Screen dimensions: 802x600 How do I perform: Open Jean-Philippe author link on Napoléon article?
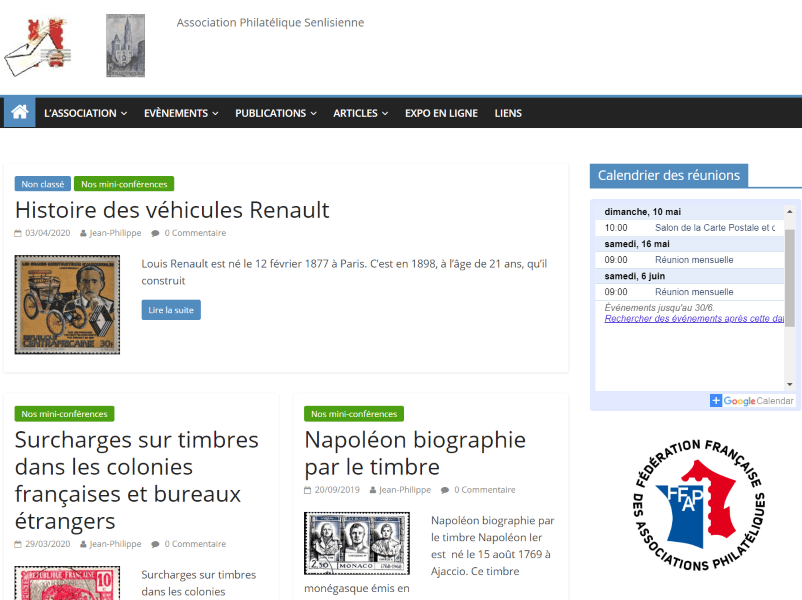pos(405,490)
